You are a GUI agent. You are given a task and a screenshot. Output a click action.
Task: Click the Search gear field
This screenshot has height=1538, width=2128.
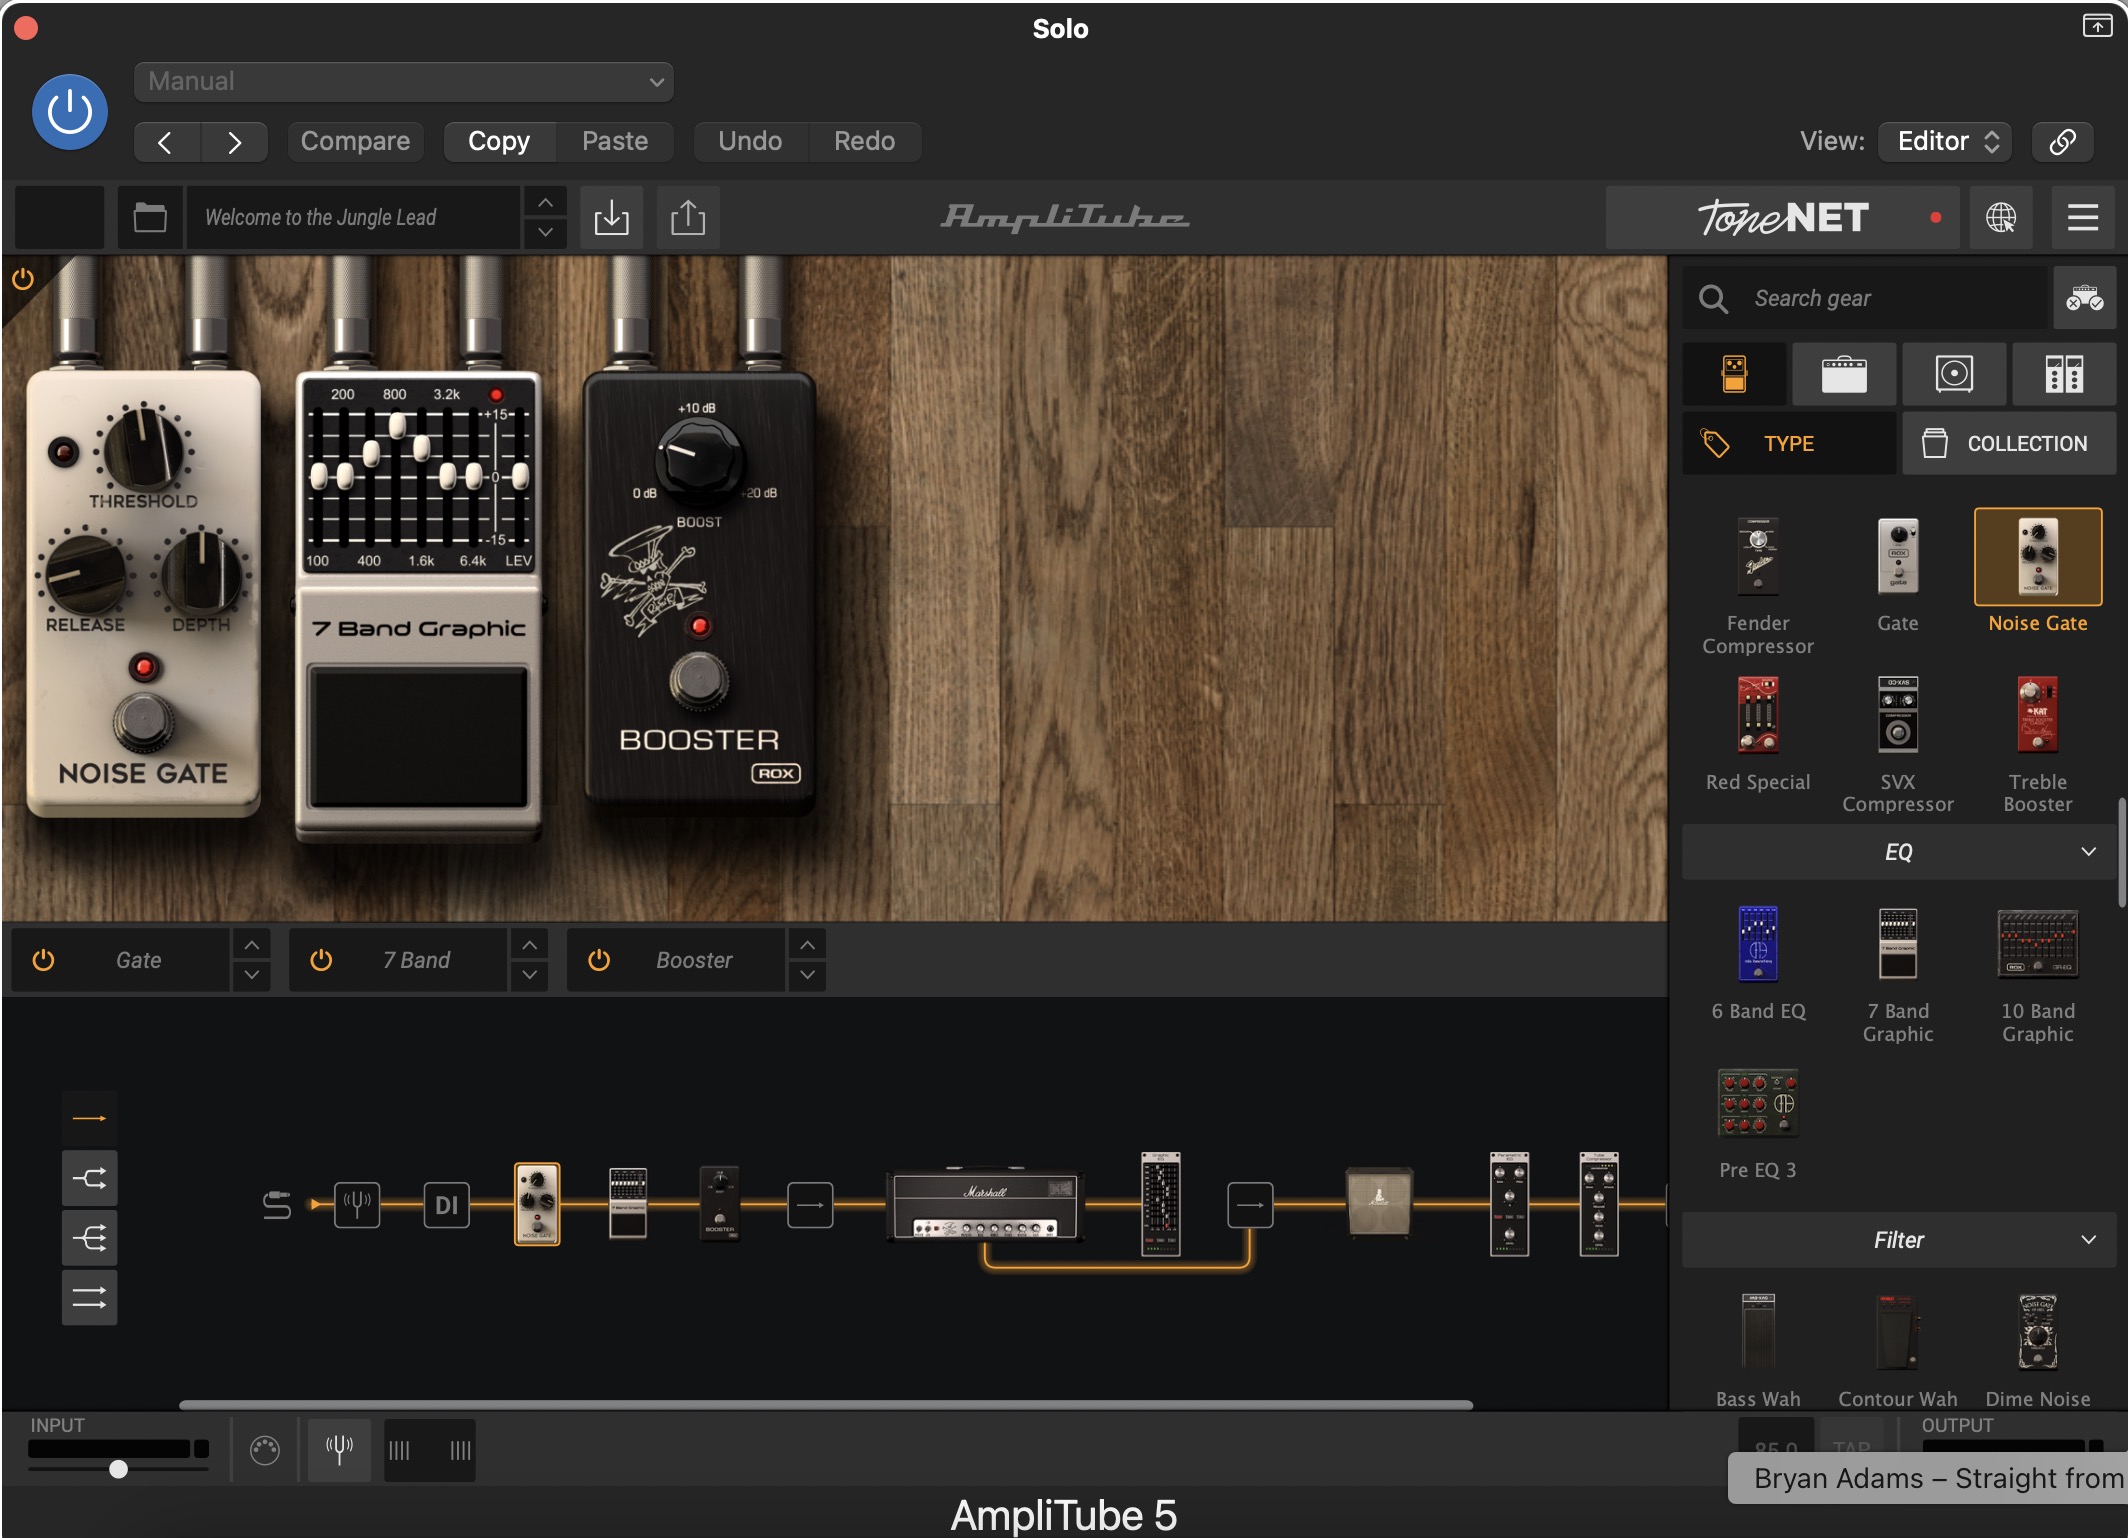[x=1865, y=298]
